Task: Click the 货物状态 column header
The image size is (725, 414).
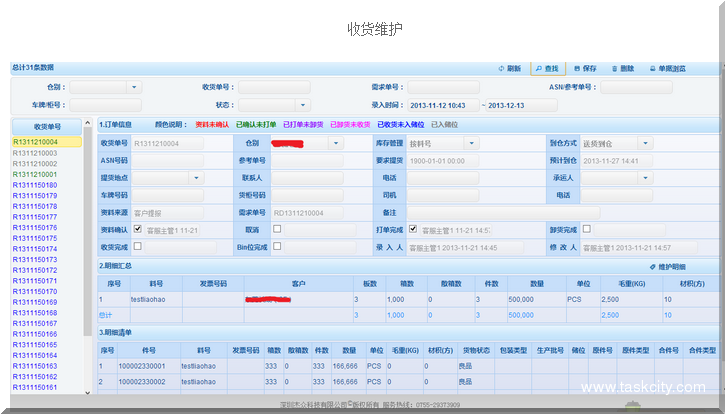Action: [476, 350]
